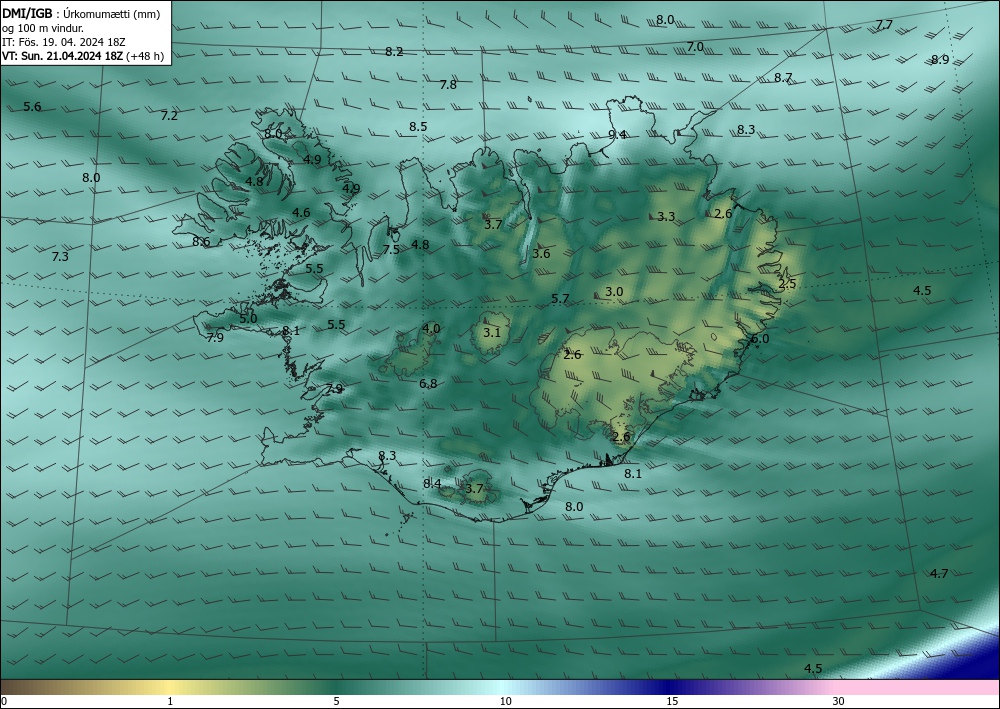
Task: Click the 3.6 value label
Action: click(541, 253)
